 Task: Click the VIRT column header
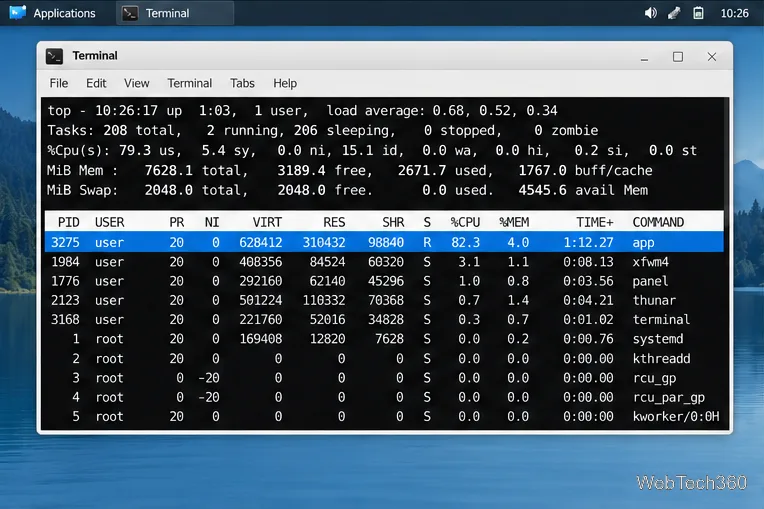click(267, 222)
